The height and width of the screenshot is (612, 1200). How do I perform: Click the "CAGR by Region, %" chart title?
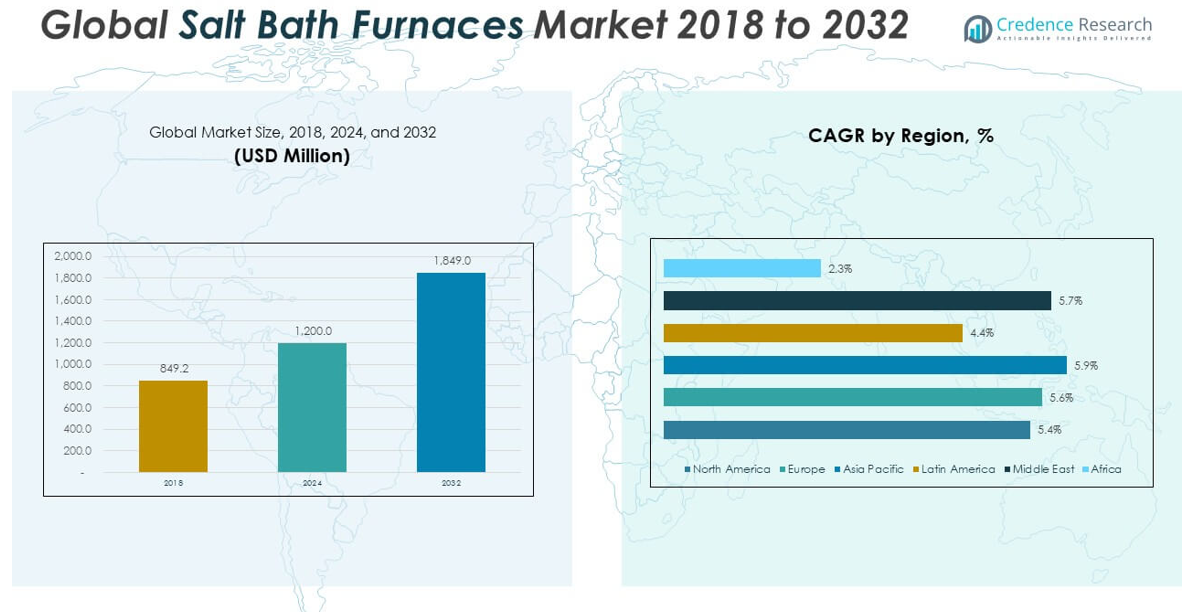point(900,136)
